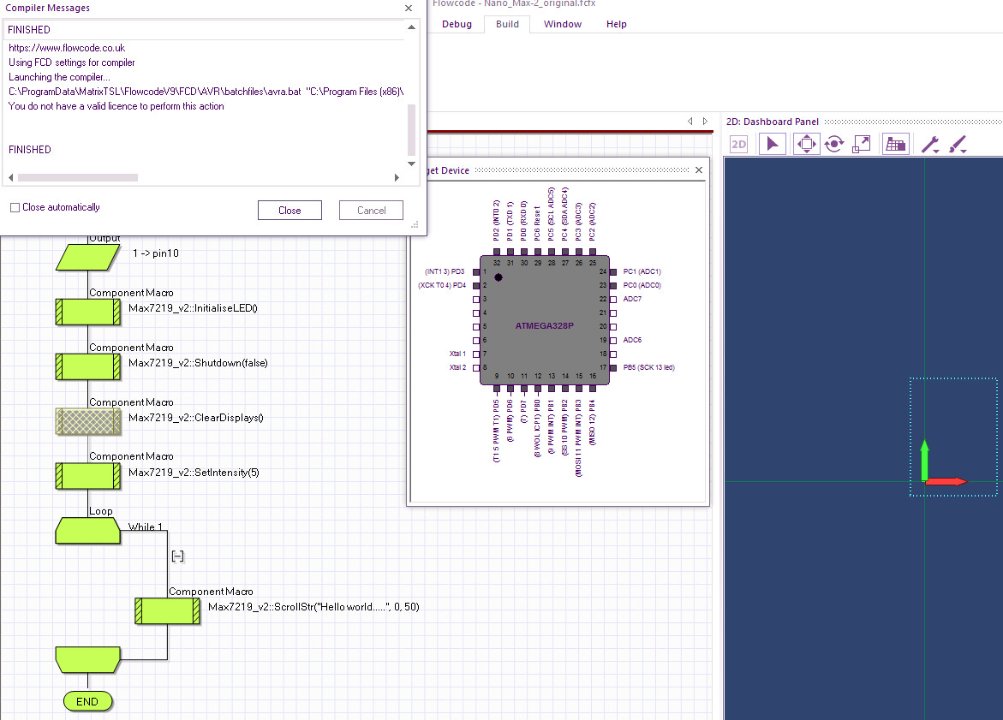Image resolution: width=1003 pixels, height=720 pixels.
Task: Click the Cancel button in Compiler Messages
Action: pyautogui.click(x=371, y=210)
